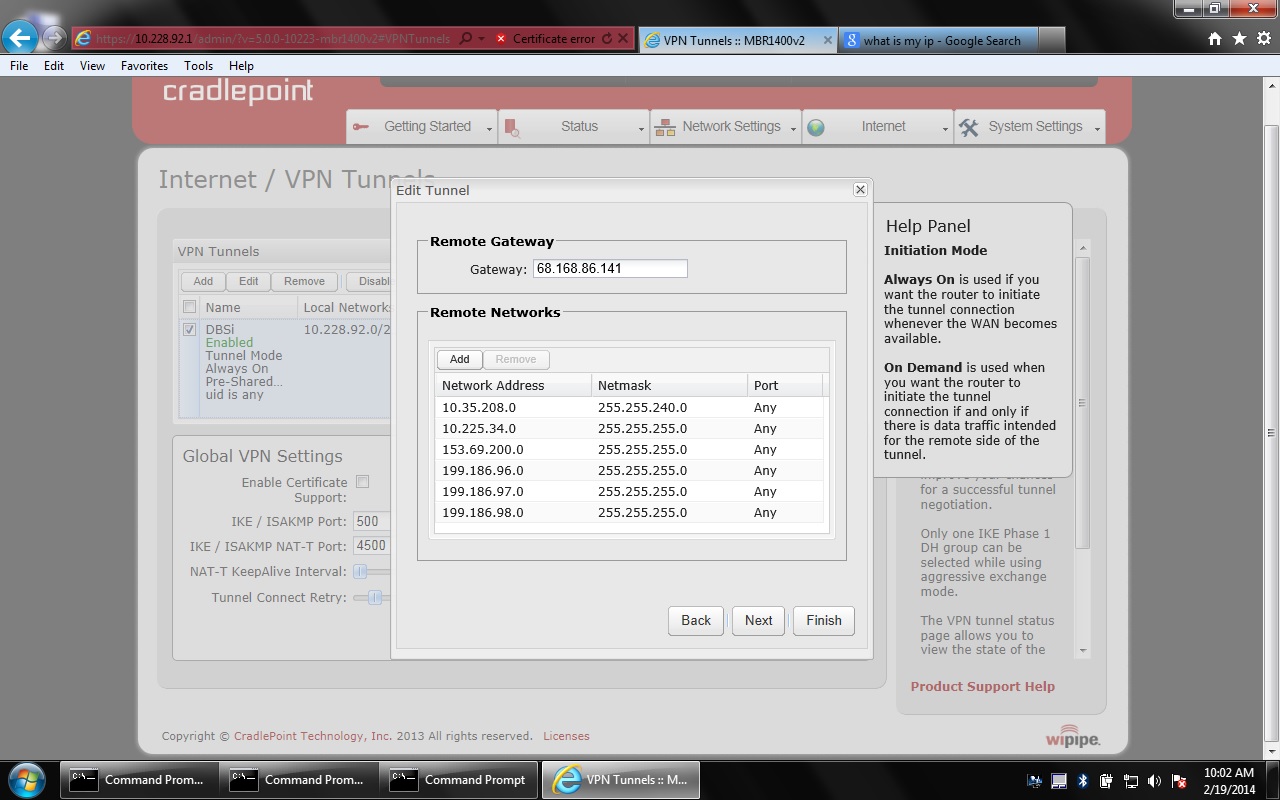Open the Licenses link in footer
This screenshot has width=1280, height=800.
coord(566,736)
